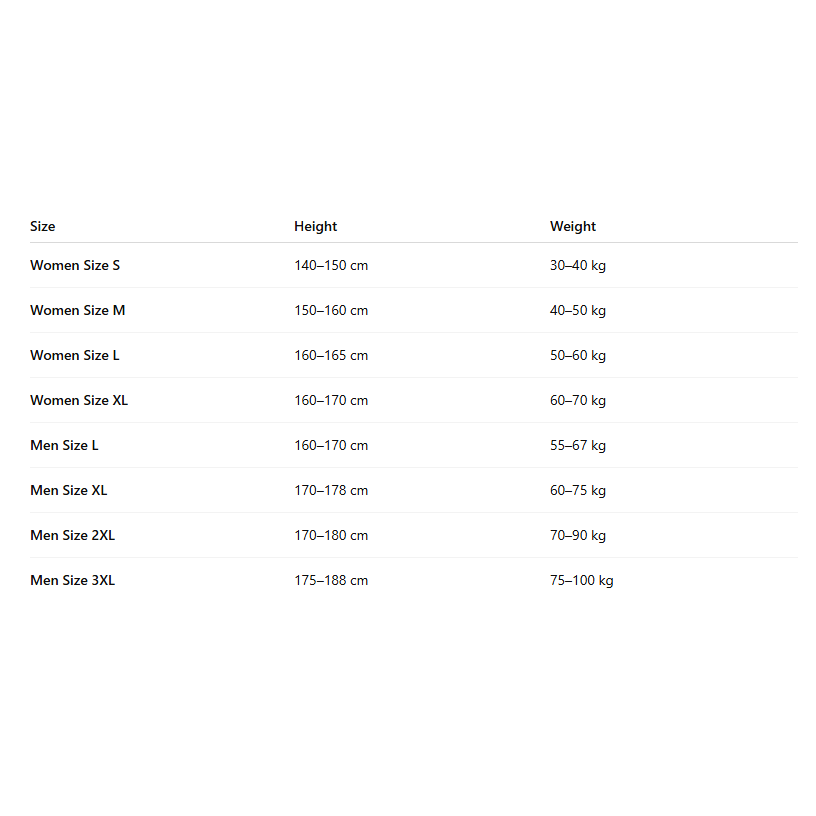
Task: Click the 75–100 kg weight cell
Action: (581, 581)
